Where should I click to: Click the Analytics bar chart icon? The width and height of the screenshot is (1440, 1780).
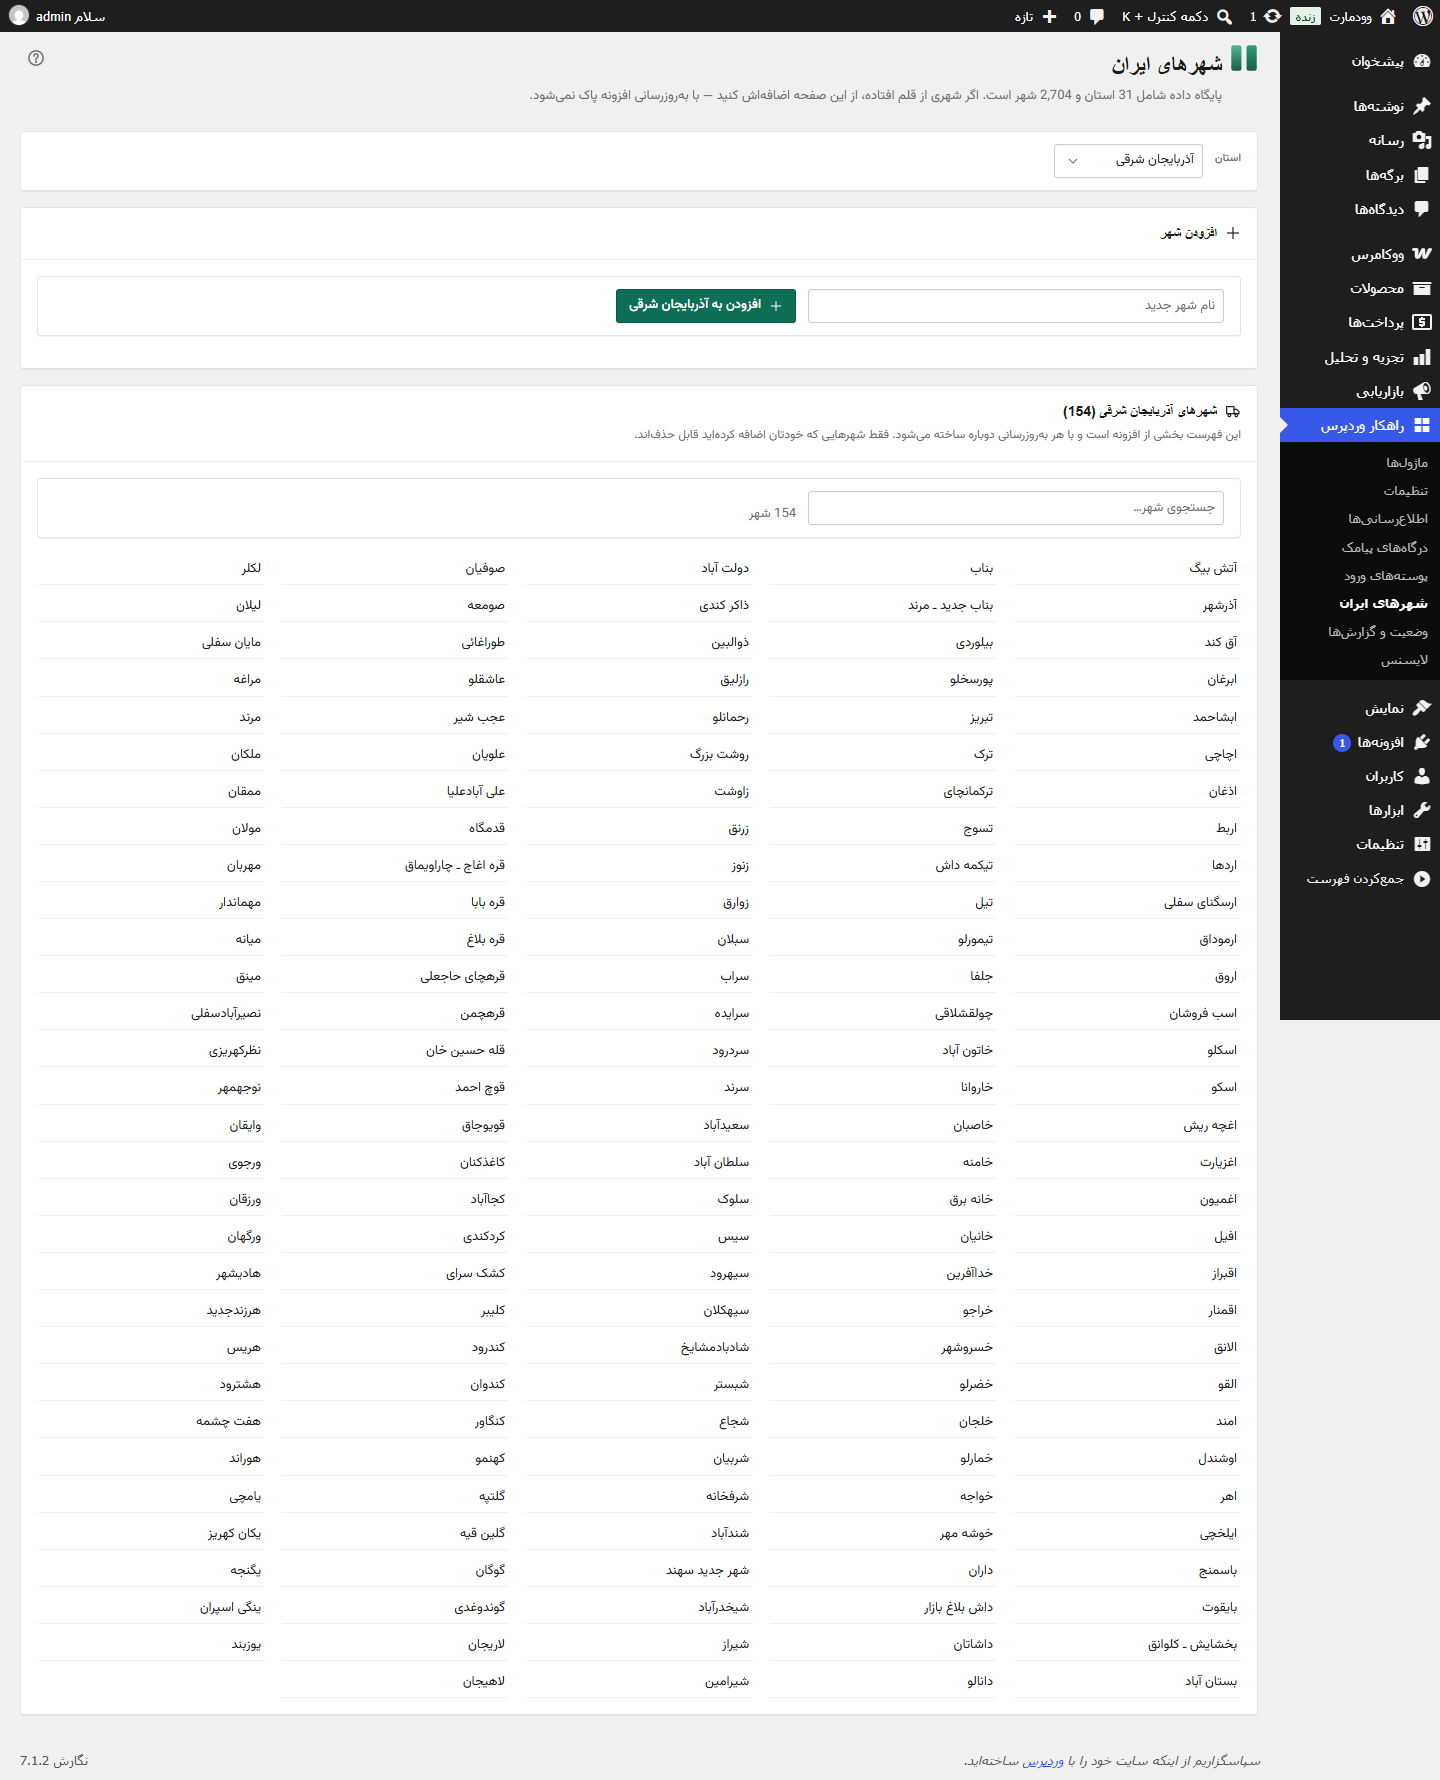pos(1422,357)
